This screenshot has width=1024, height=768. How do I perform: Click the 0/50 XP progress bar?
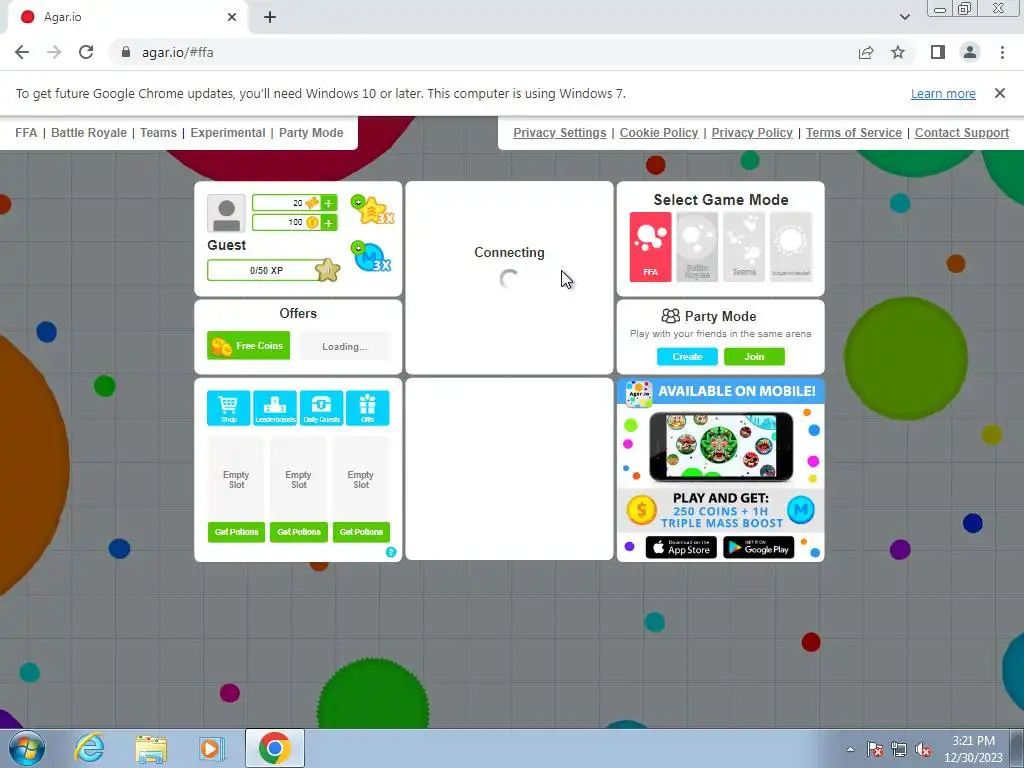point(266,270)
